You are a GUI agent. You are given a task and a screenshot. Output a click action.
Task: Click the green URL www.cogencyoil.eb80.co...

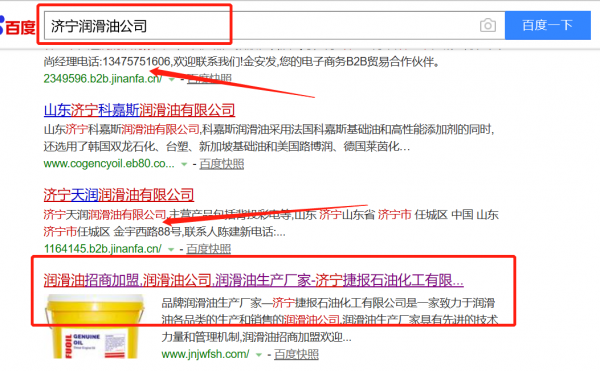[109, 164]
